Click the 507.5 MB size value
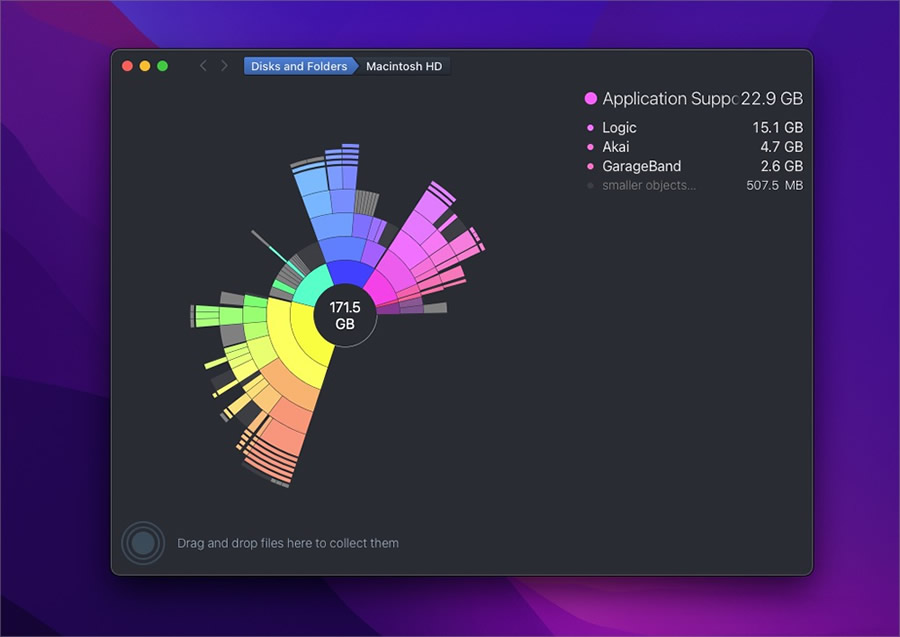 tap(774, 185)
